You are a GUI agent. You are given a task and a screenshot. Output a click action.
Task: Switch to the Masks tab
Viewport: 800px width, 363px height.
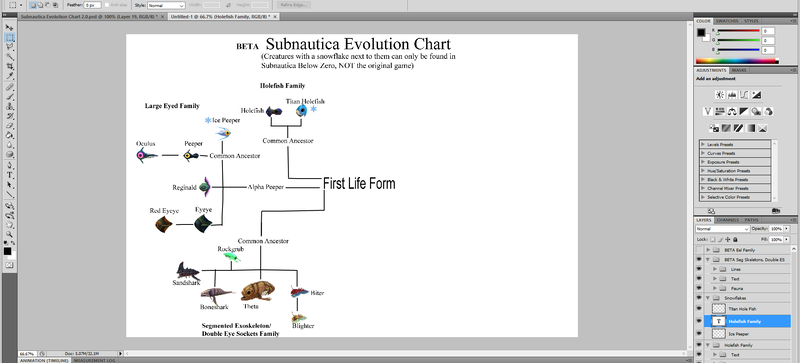tap(738, 70)
